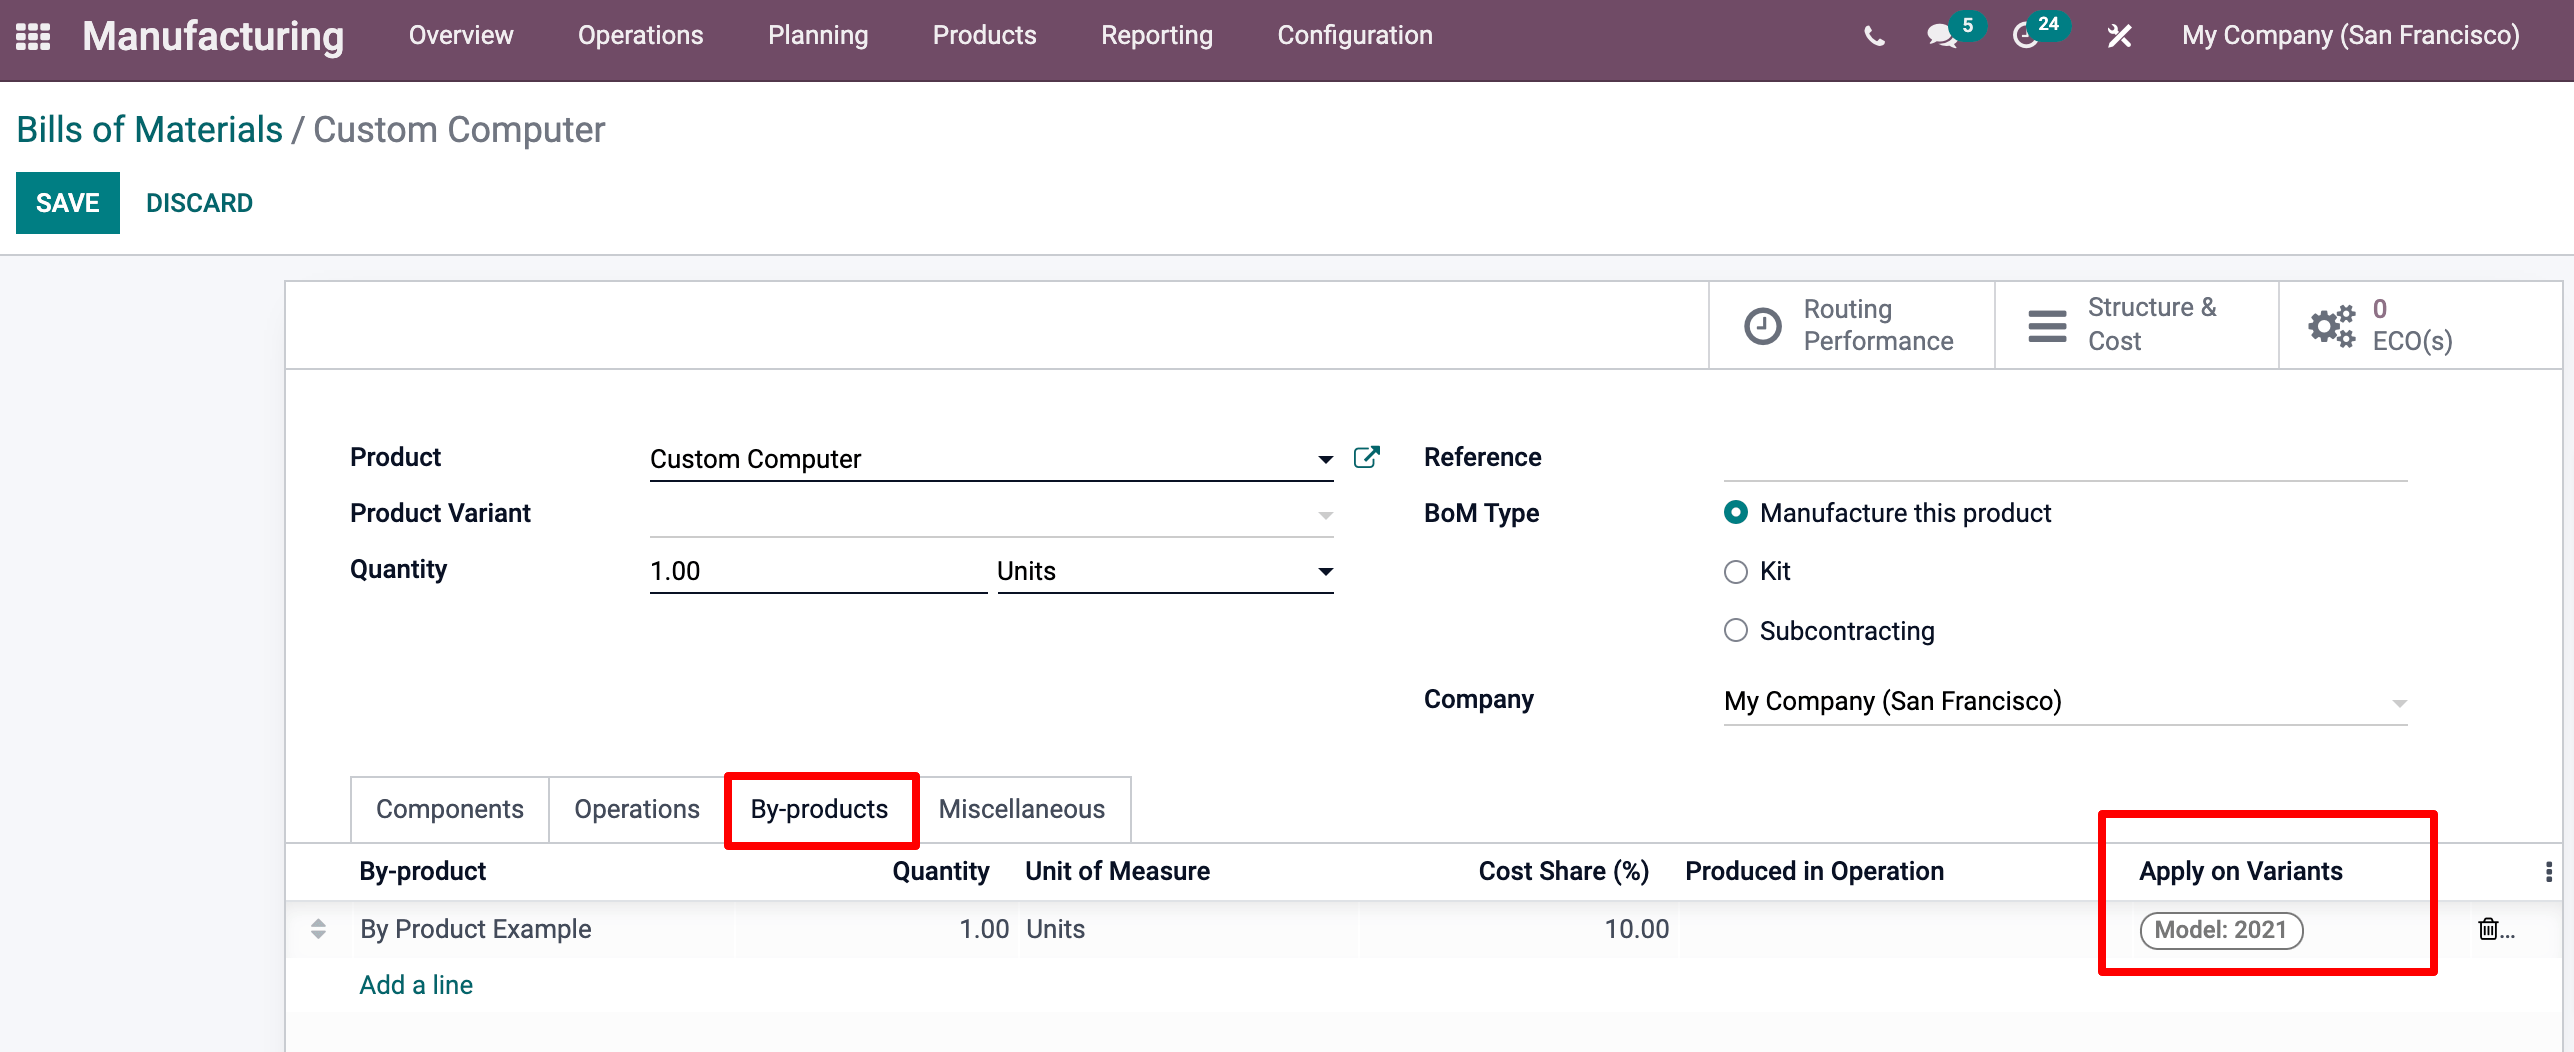Open the Company dropdown
Image resolution: width=2574 pixels, height=1052 pixels.
(2399, 704)
